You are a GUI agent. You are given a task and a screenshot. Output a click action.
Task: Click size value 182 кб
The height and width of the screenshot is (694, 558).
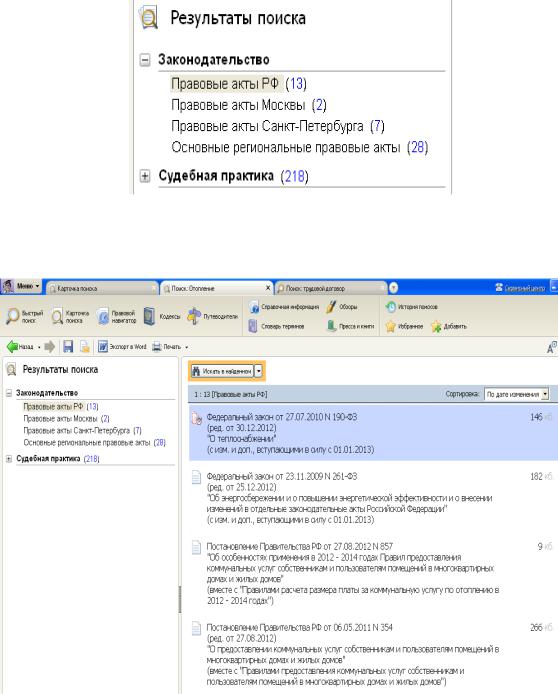(542, 476)
